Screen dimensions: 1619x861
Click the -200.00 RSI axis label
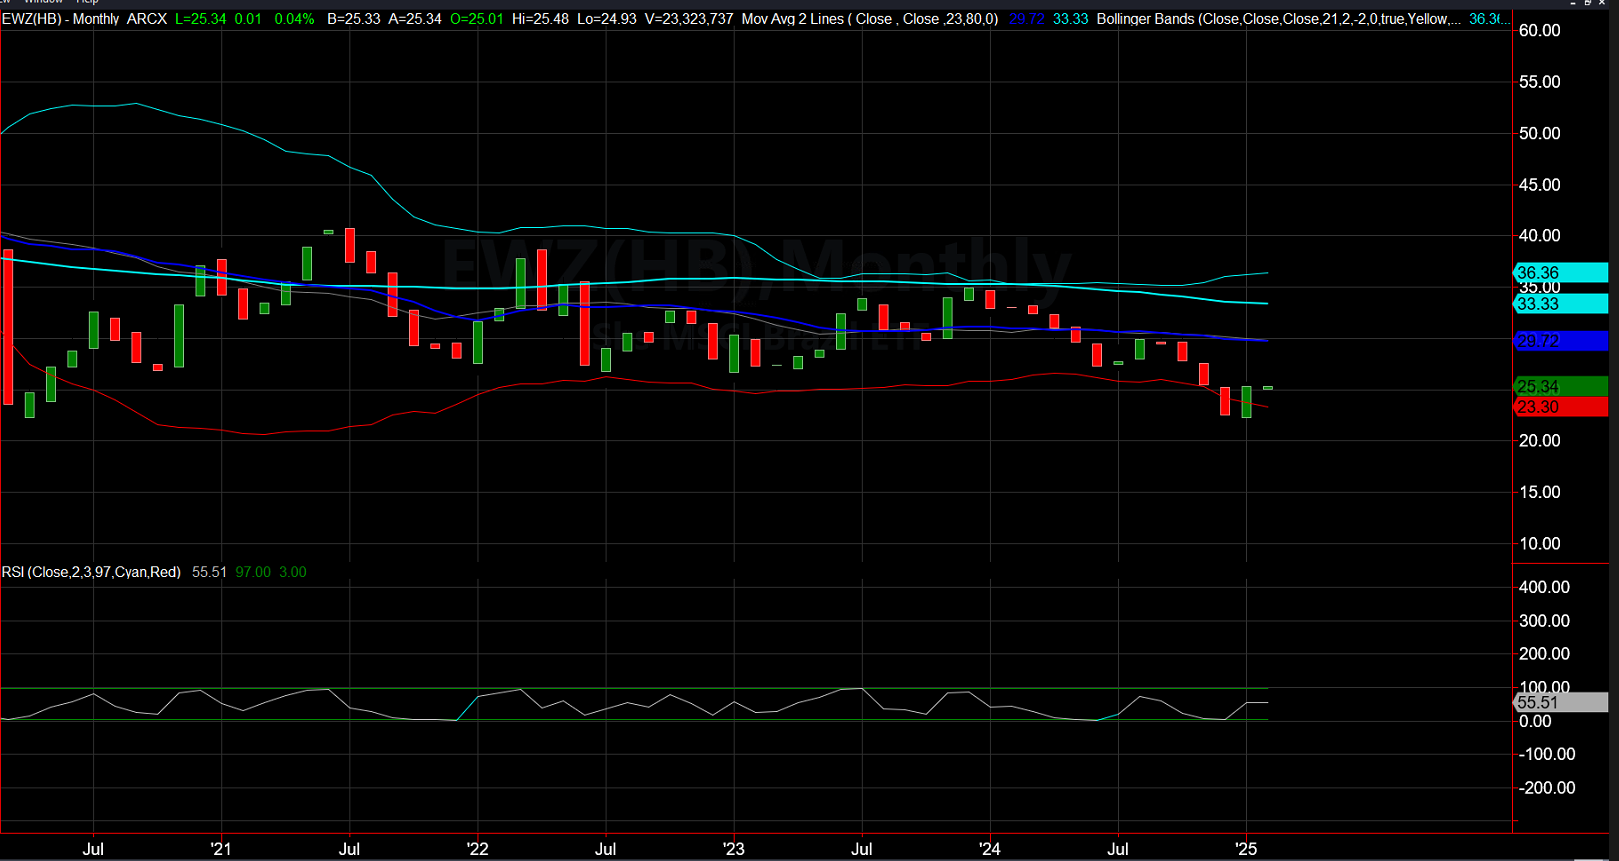1547,788
